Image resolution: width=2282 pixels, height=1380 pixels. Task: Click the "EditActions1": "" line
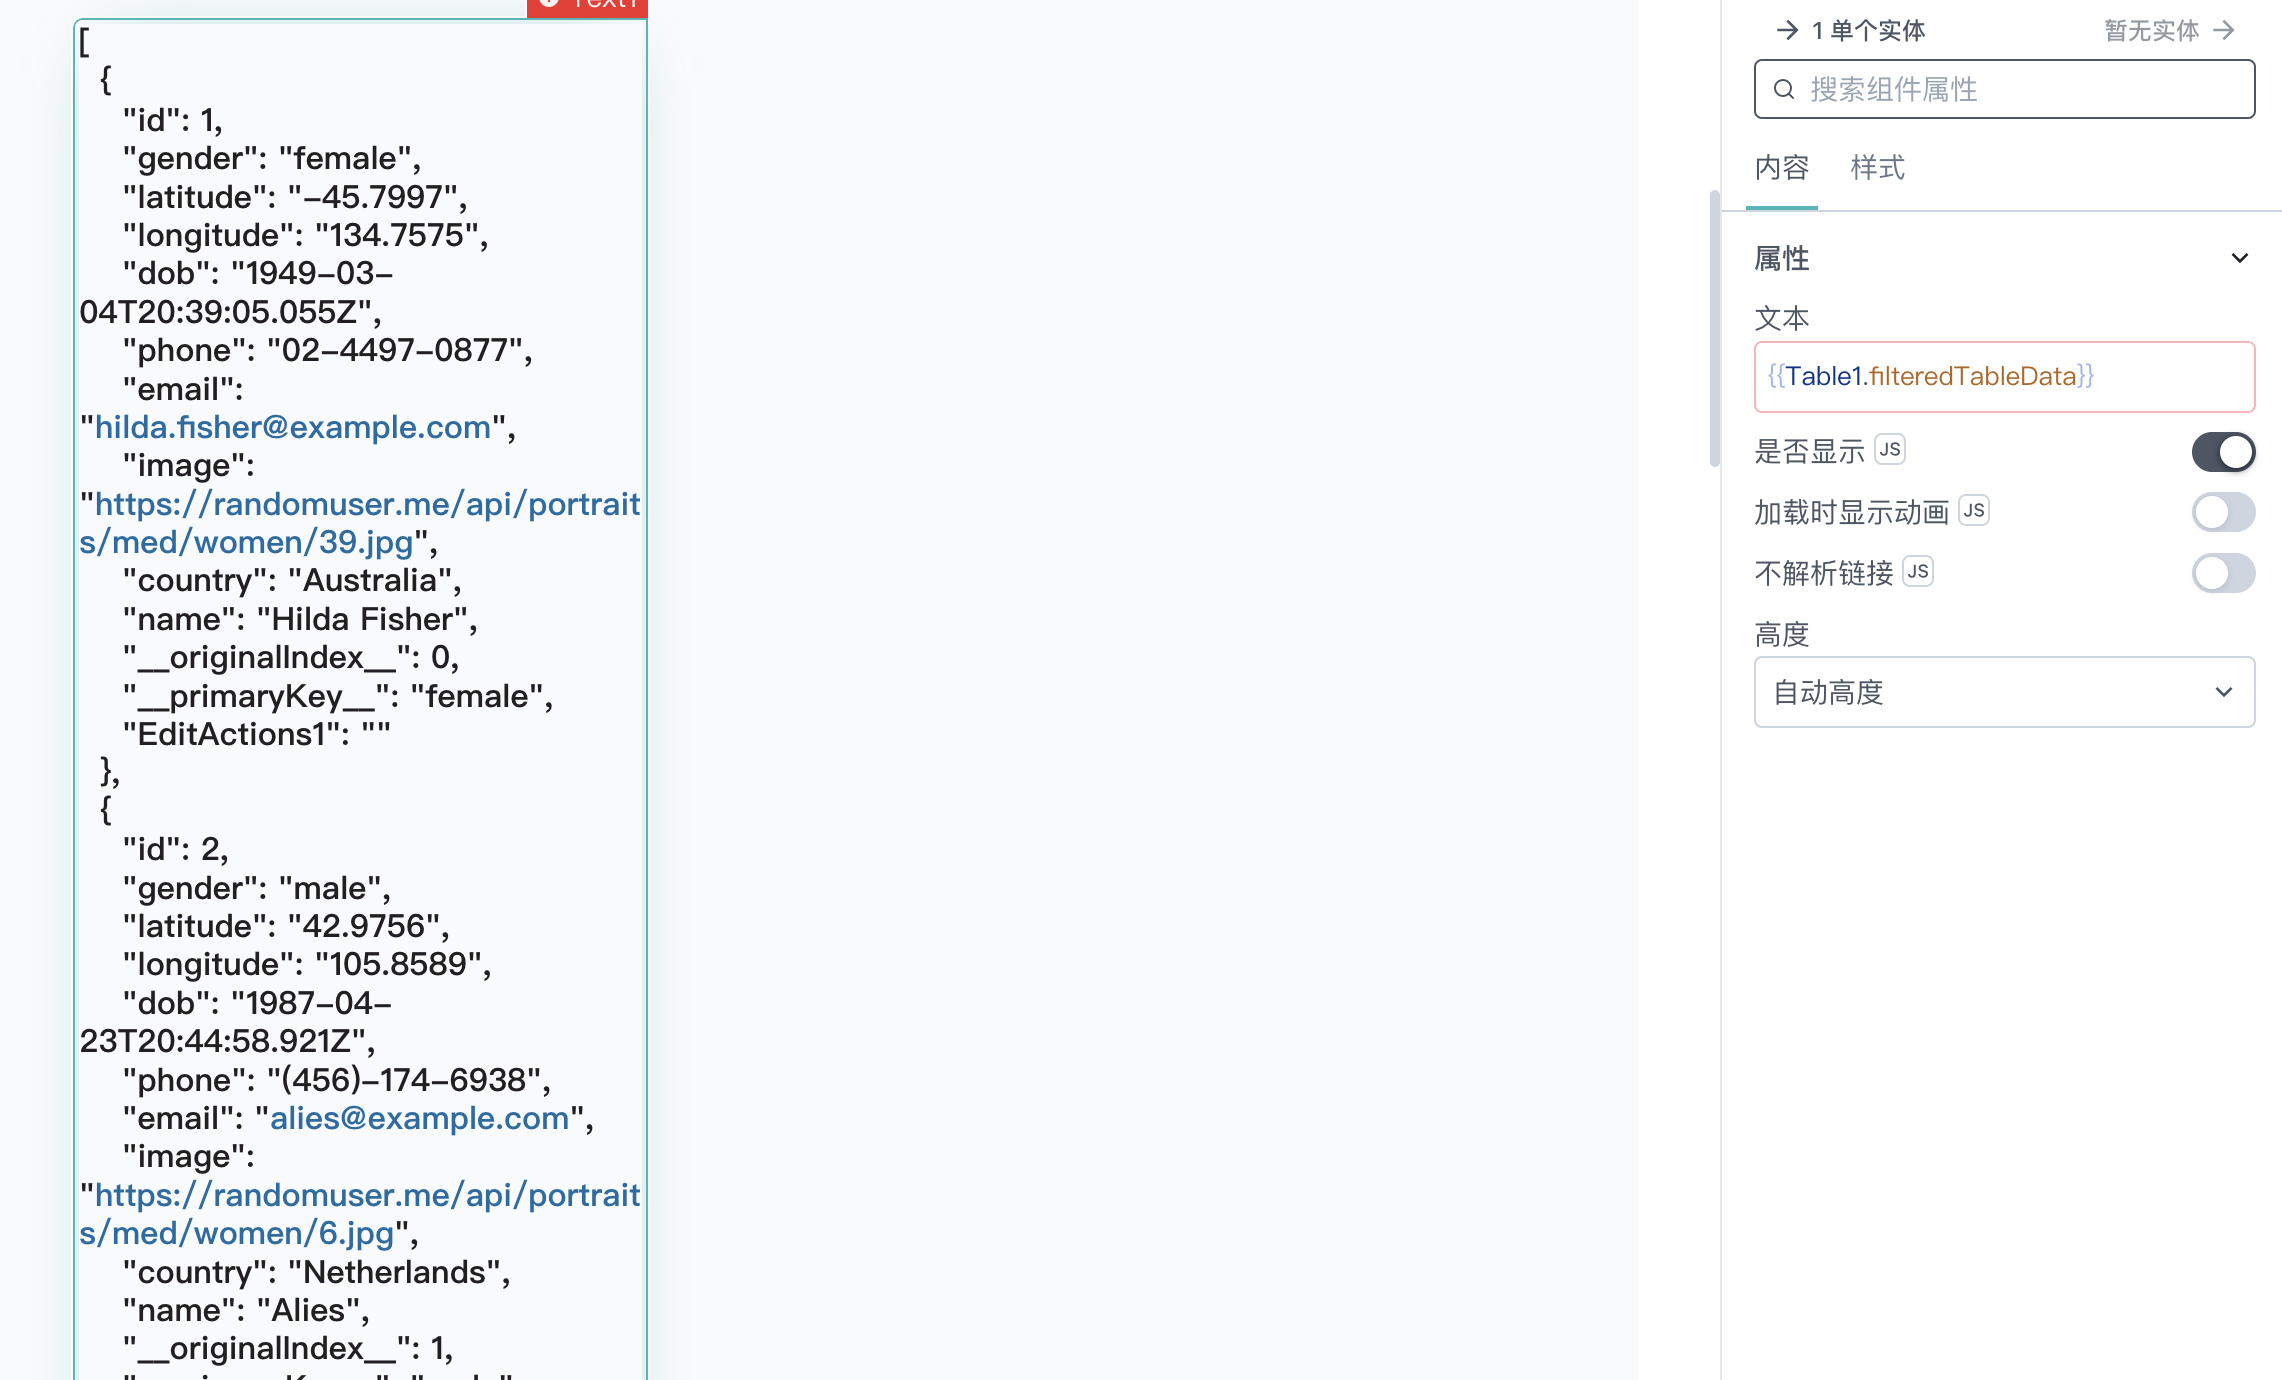(256, 734)
